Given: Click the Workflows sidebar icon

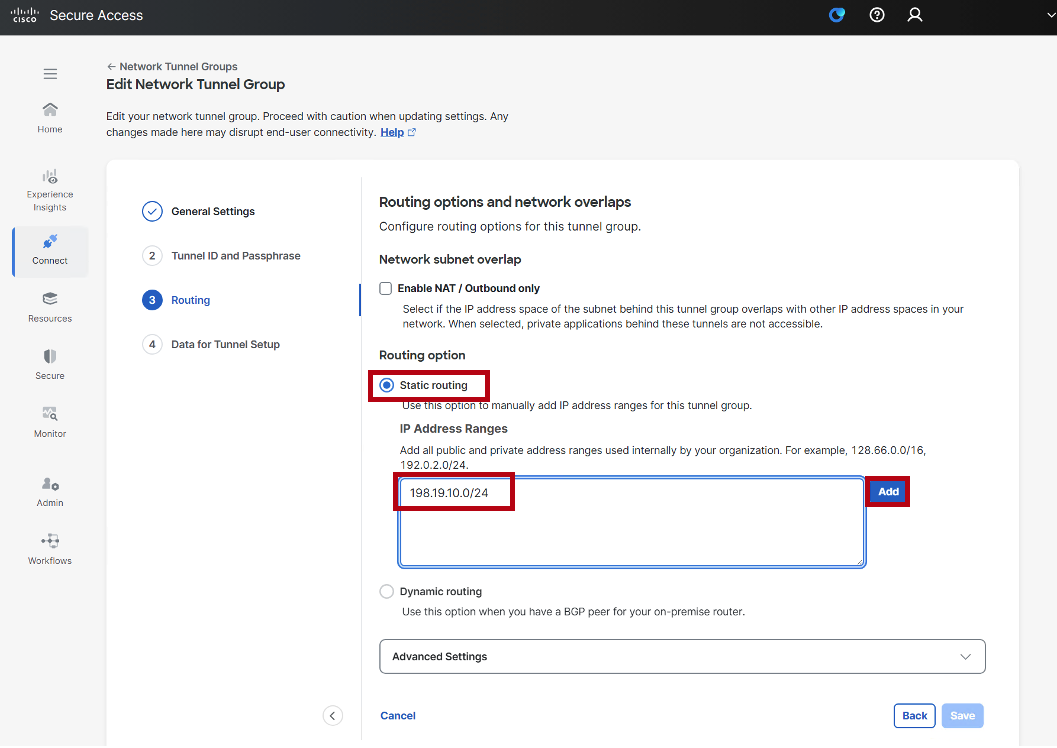Looking at the screenshot, I should pos(49,548).
